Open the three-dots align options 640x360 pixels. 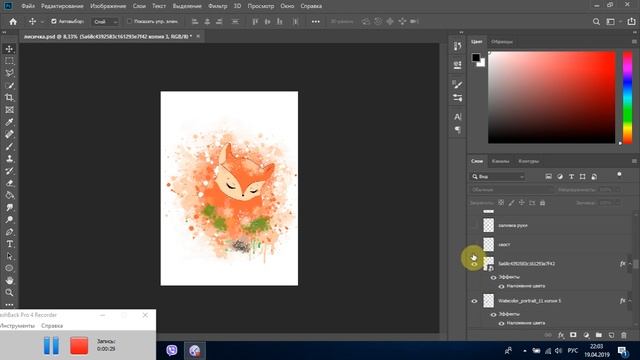click(316, 22)
